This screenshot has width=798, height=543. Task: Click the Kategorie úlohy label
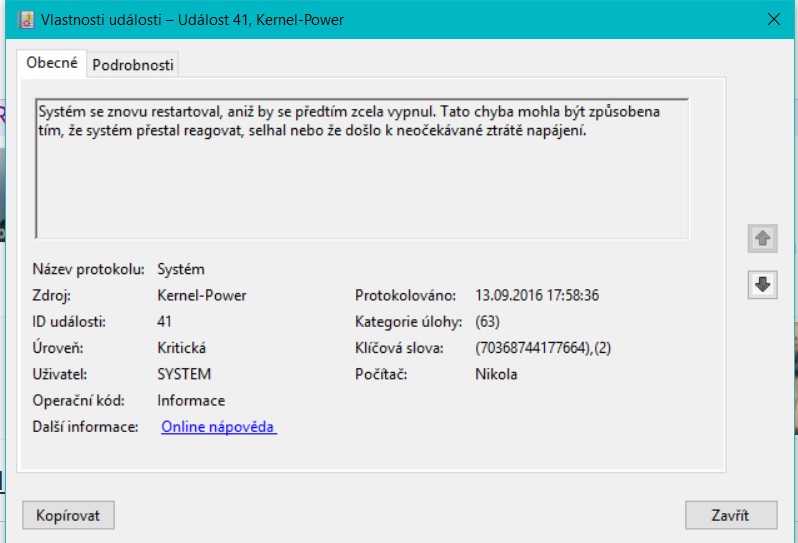coord(409,322)
